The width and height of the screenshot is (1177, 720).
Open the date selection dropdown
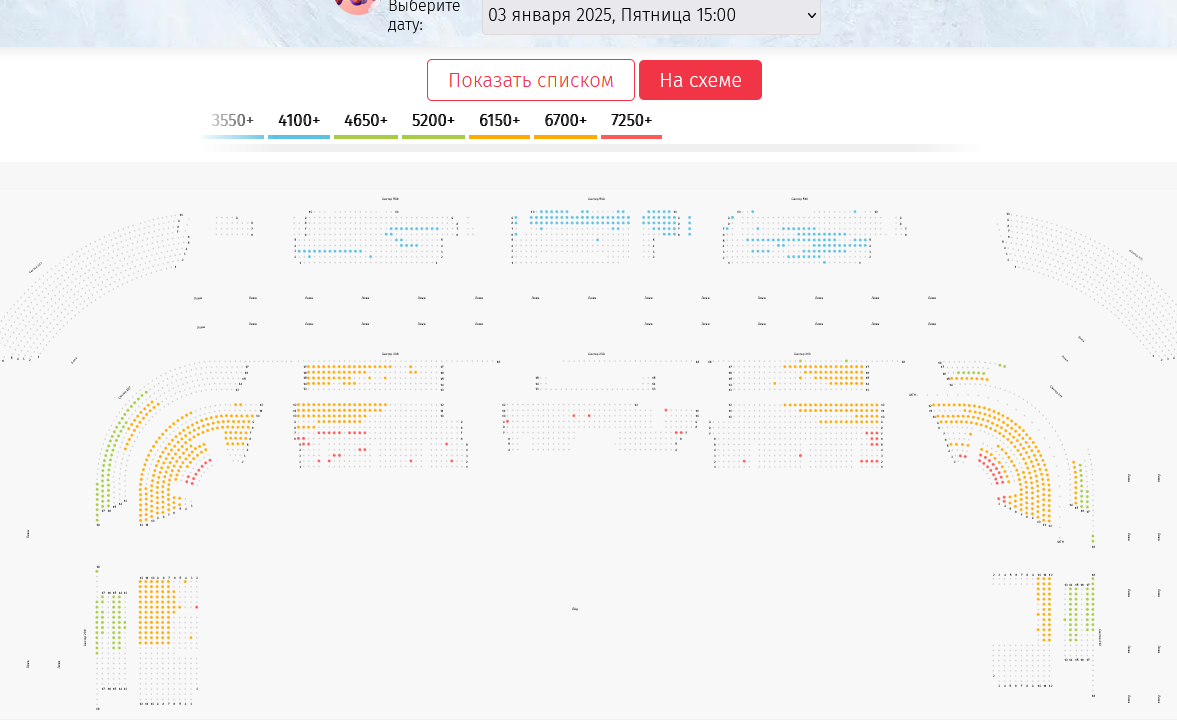coord(640,16)
